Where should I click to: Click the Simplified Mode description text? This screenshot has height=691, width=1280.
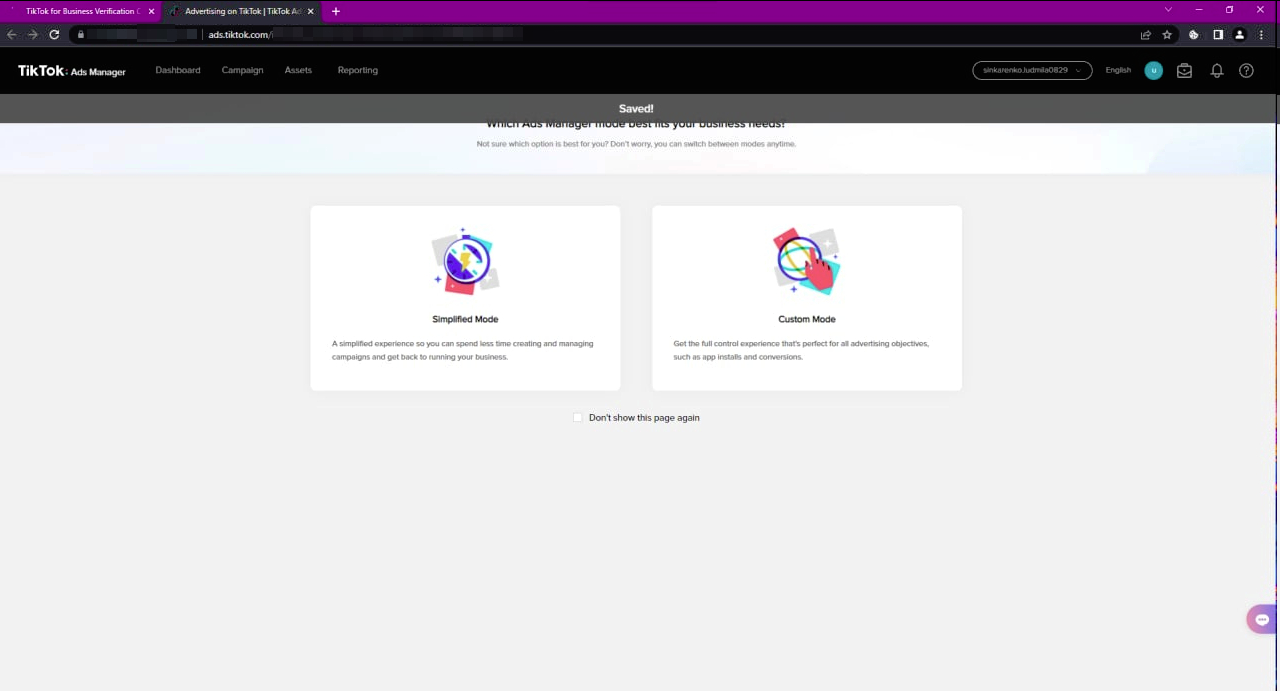pos(463,350)
